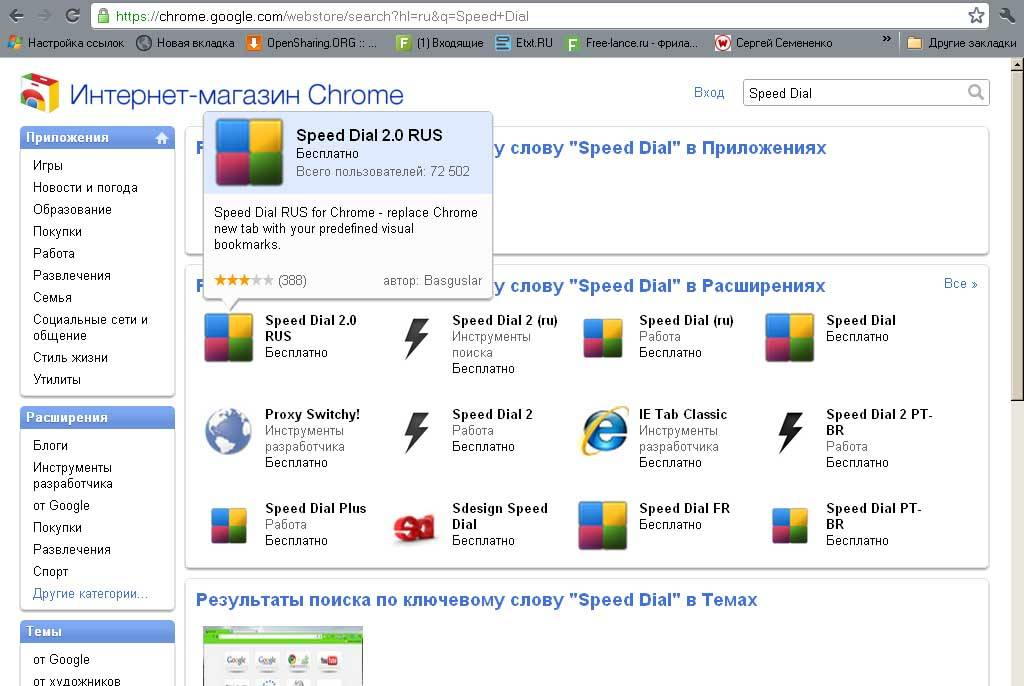The image size is (1024, 686).
Task: Bookmark this page with the star icon
Action: point(976,16)
